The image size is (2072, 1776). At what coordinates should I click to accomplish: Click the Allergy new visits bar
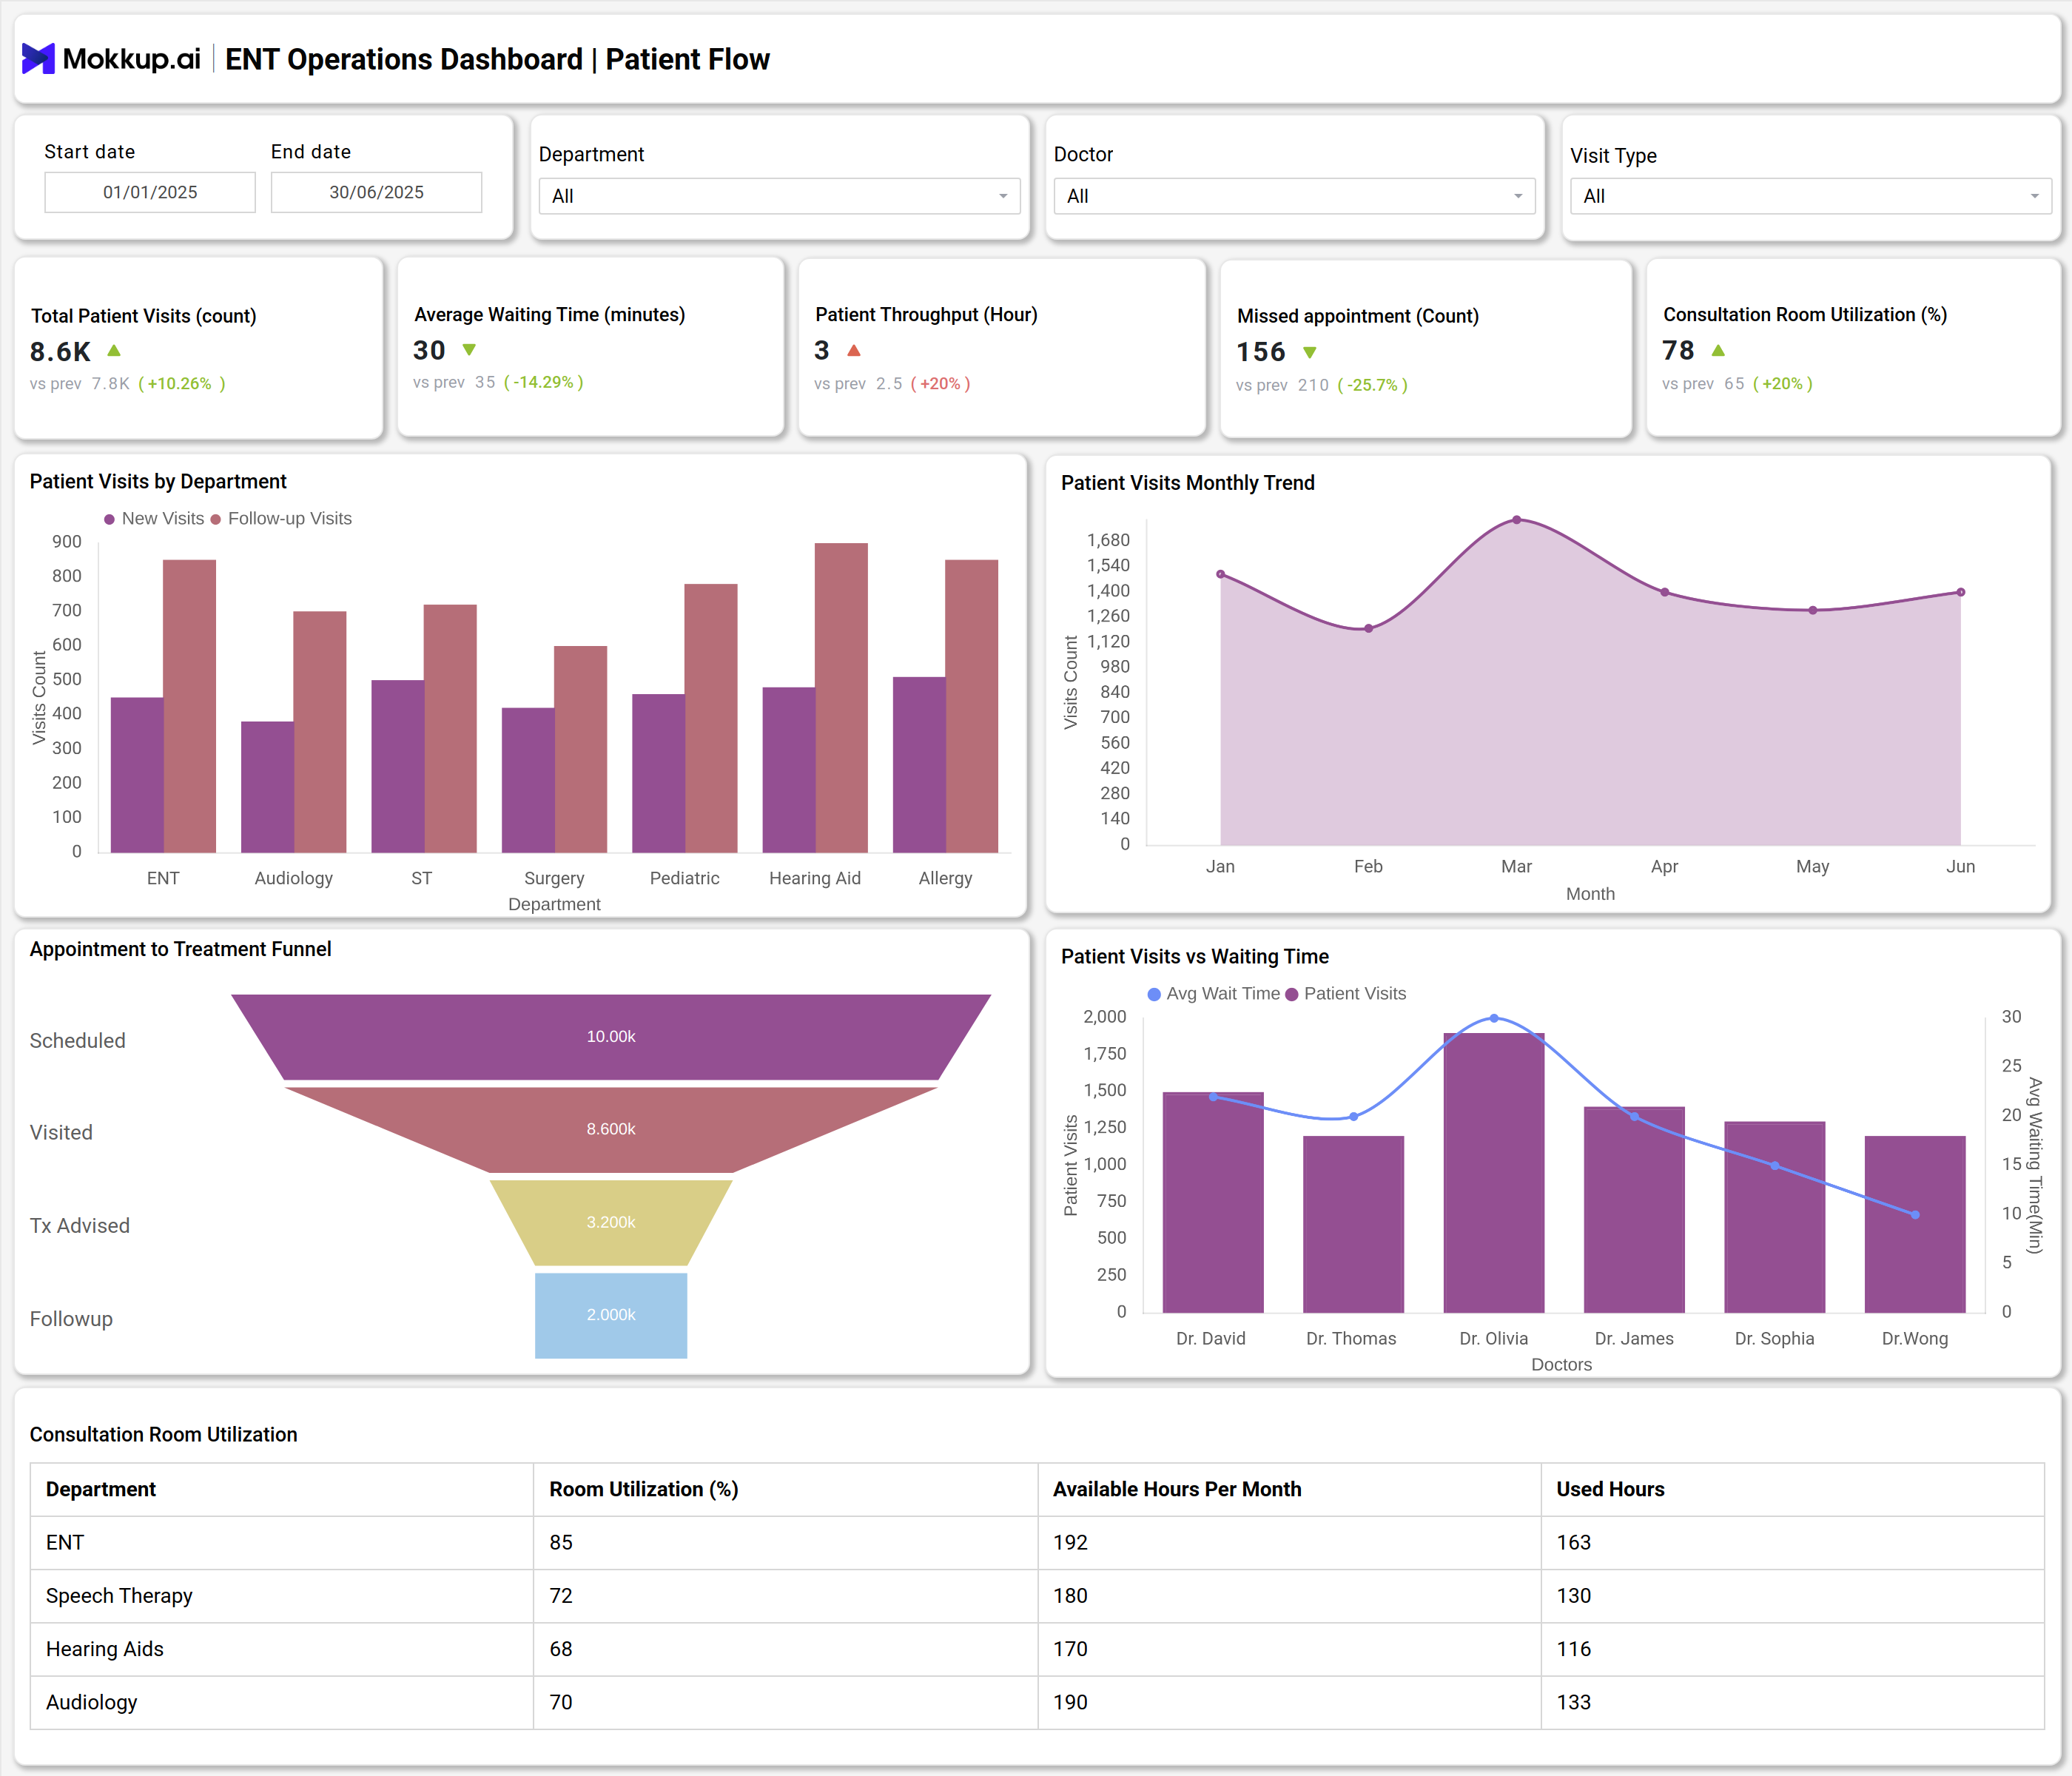(x=919, y=764)
